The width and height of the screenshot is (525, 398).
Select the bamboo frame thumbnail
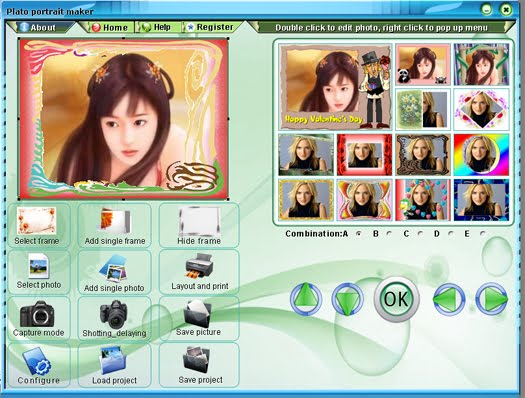tap(481, 64)
